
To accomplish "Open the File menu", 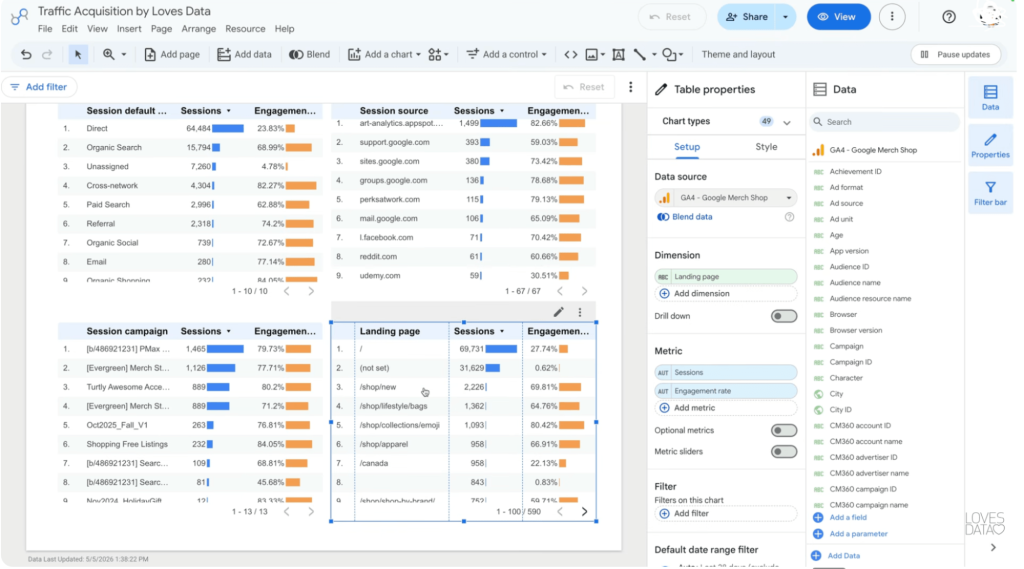I will [45, 29].
